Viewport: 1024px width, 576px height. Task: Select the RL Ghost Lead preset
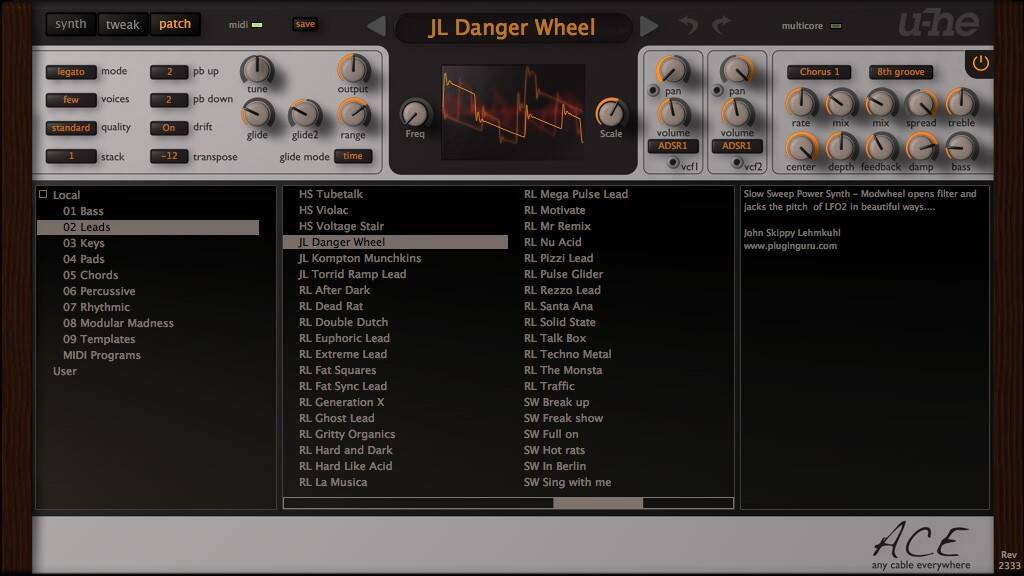[336, 418]
